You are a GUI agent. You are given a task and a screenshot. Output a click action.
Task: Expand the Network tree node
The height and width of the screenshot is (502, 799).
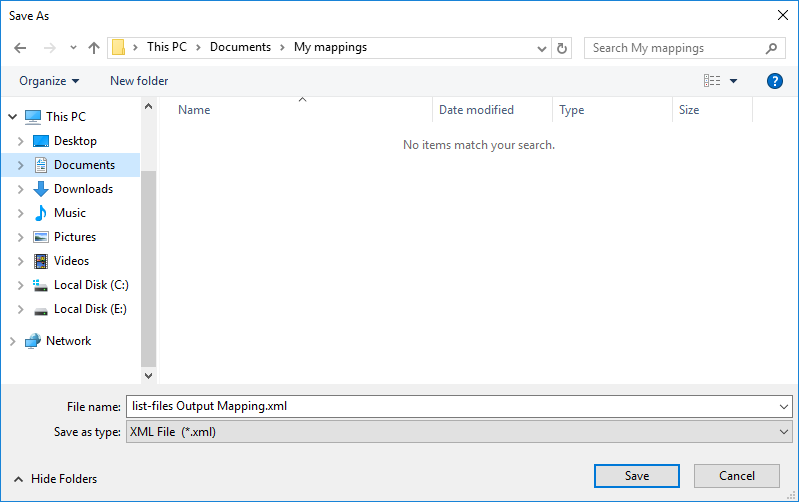click(x=12, y=341)
